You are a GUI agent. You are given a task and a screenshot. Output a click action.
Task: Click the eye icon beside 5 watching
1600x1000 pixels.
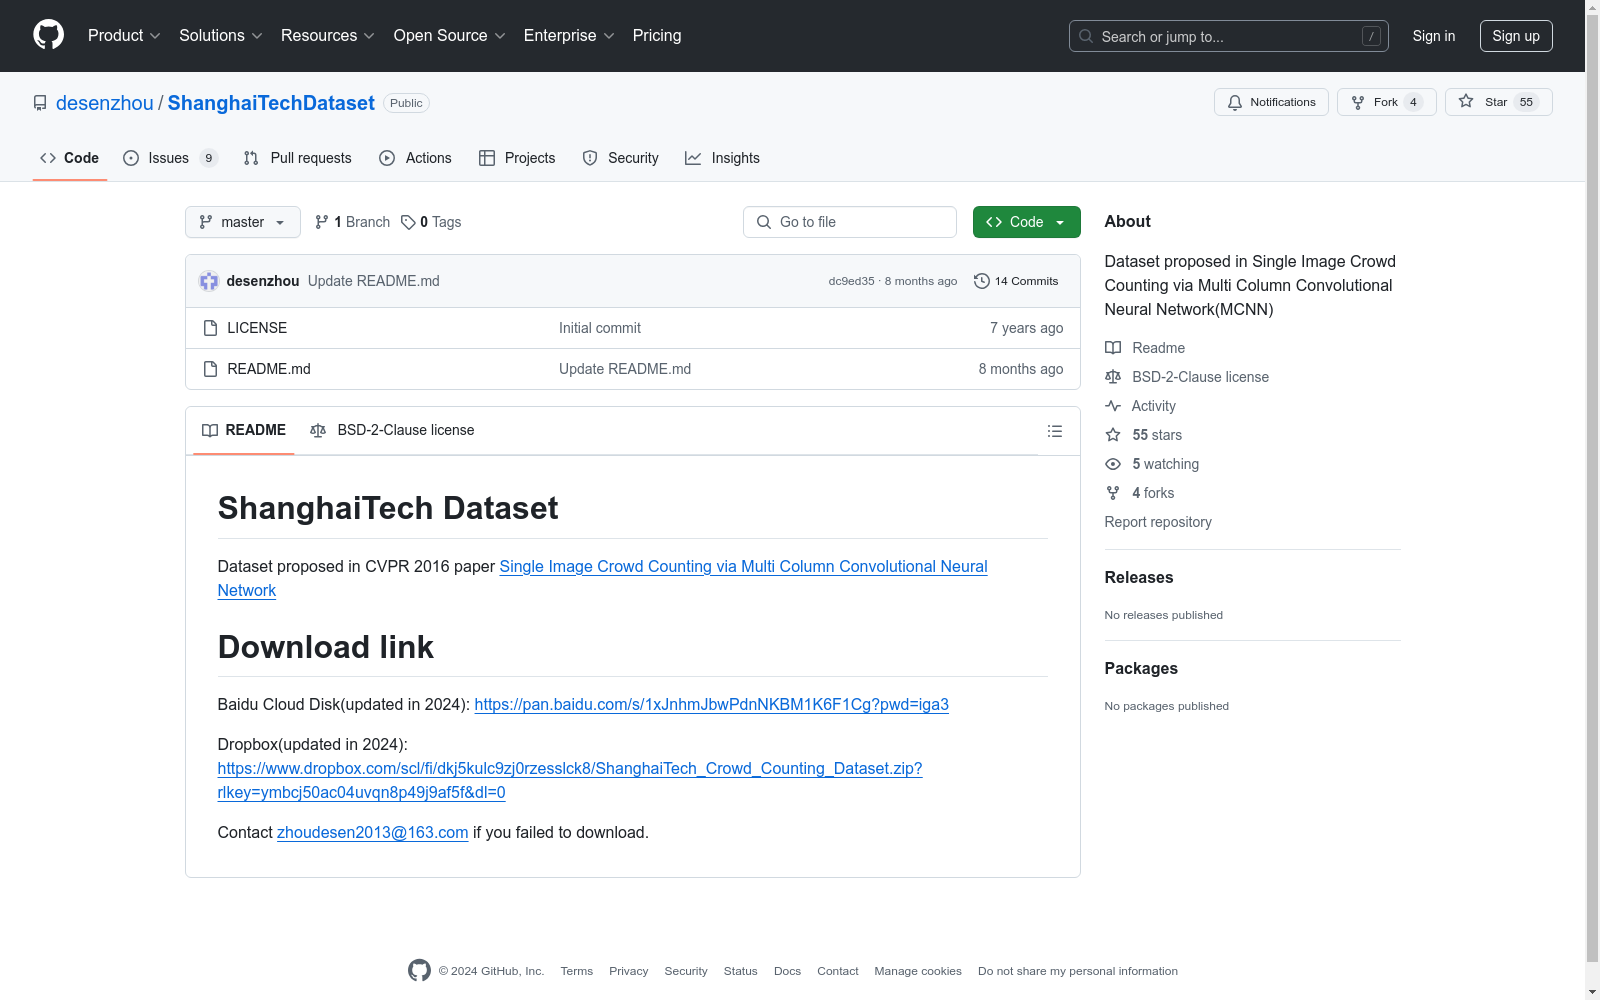click(1113, 464)
